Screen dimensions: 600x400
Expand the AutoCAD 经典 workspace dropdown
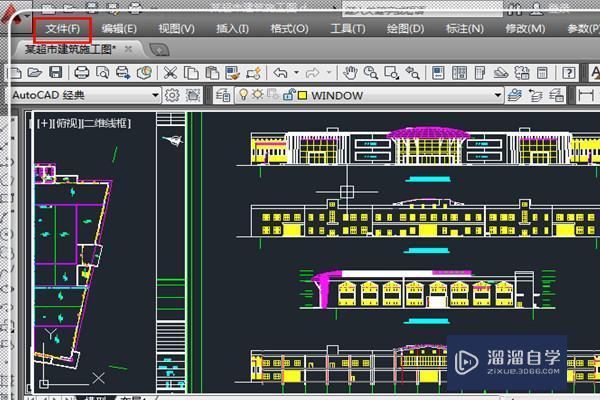[x=155, y=95]
